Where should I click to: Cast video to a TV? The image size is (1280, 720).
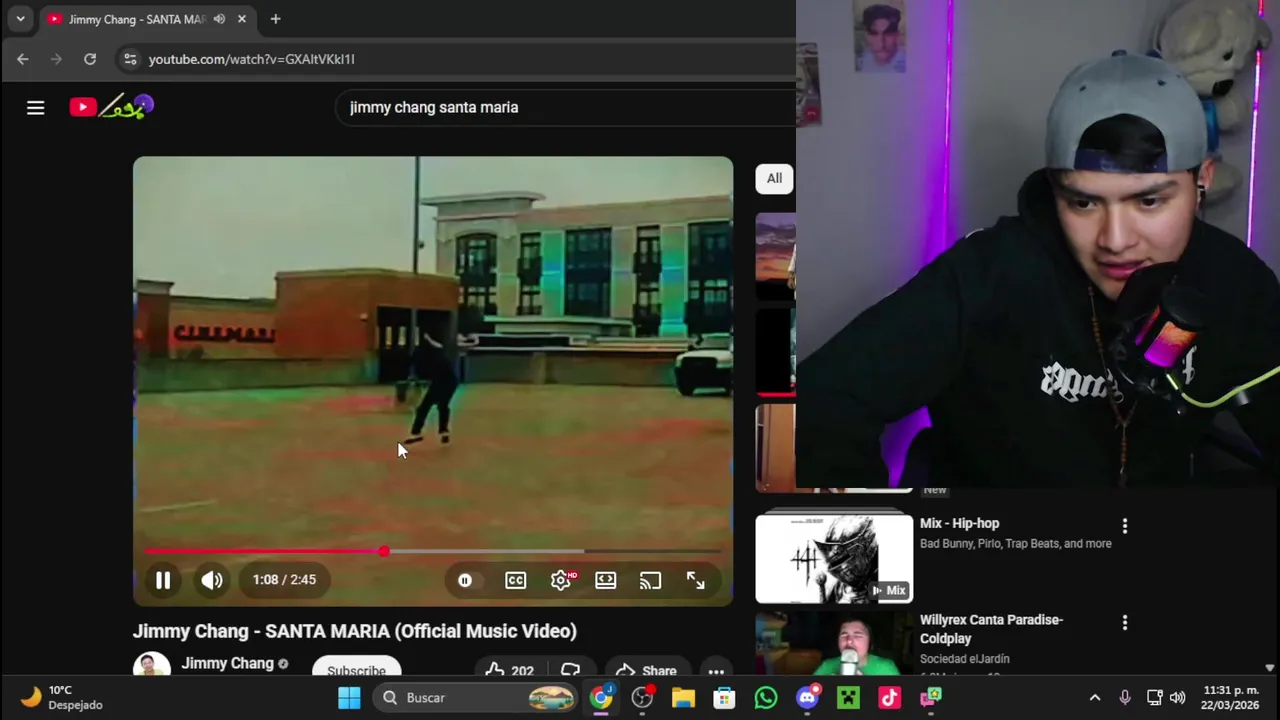click(x=651, y=580)
